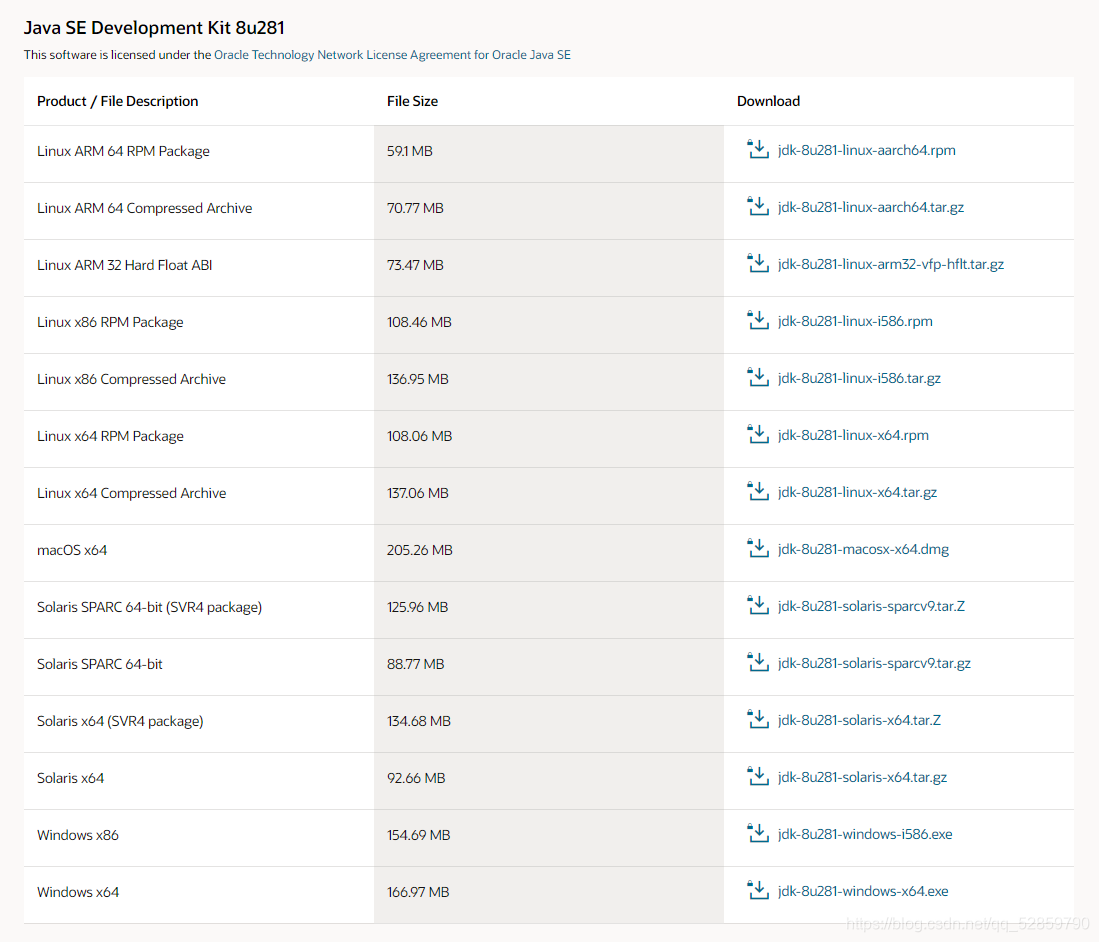Click the Download column header
The height and width of the screenshot is (942, 1099).
point(768,101)
